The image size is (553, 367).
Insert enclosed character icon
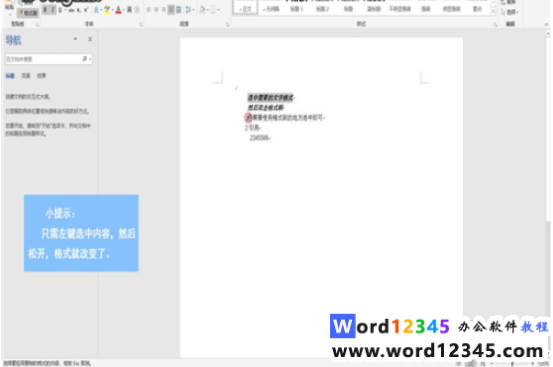tap(137, 10)
